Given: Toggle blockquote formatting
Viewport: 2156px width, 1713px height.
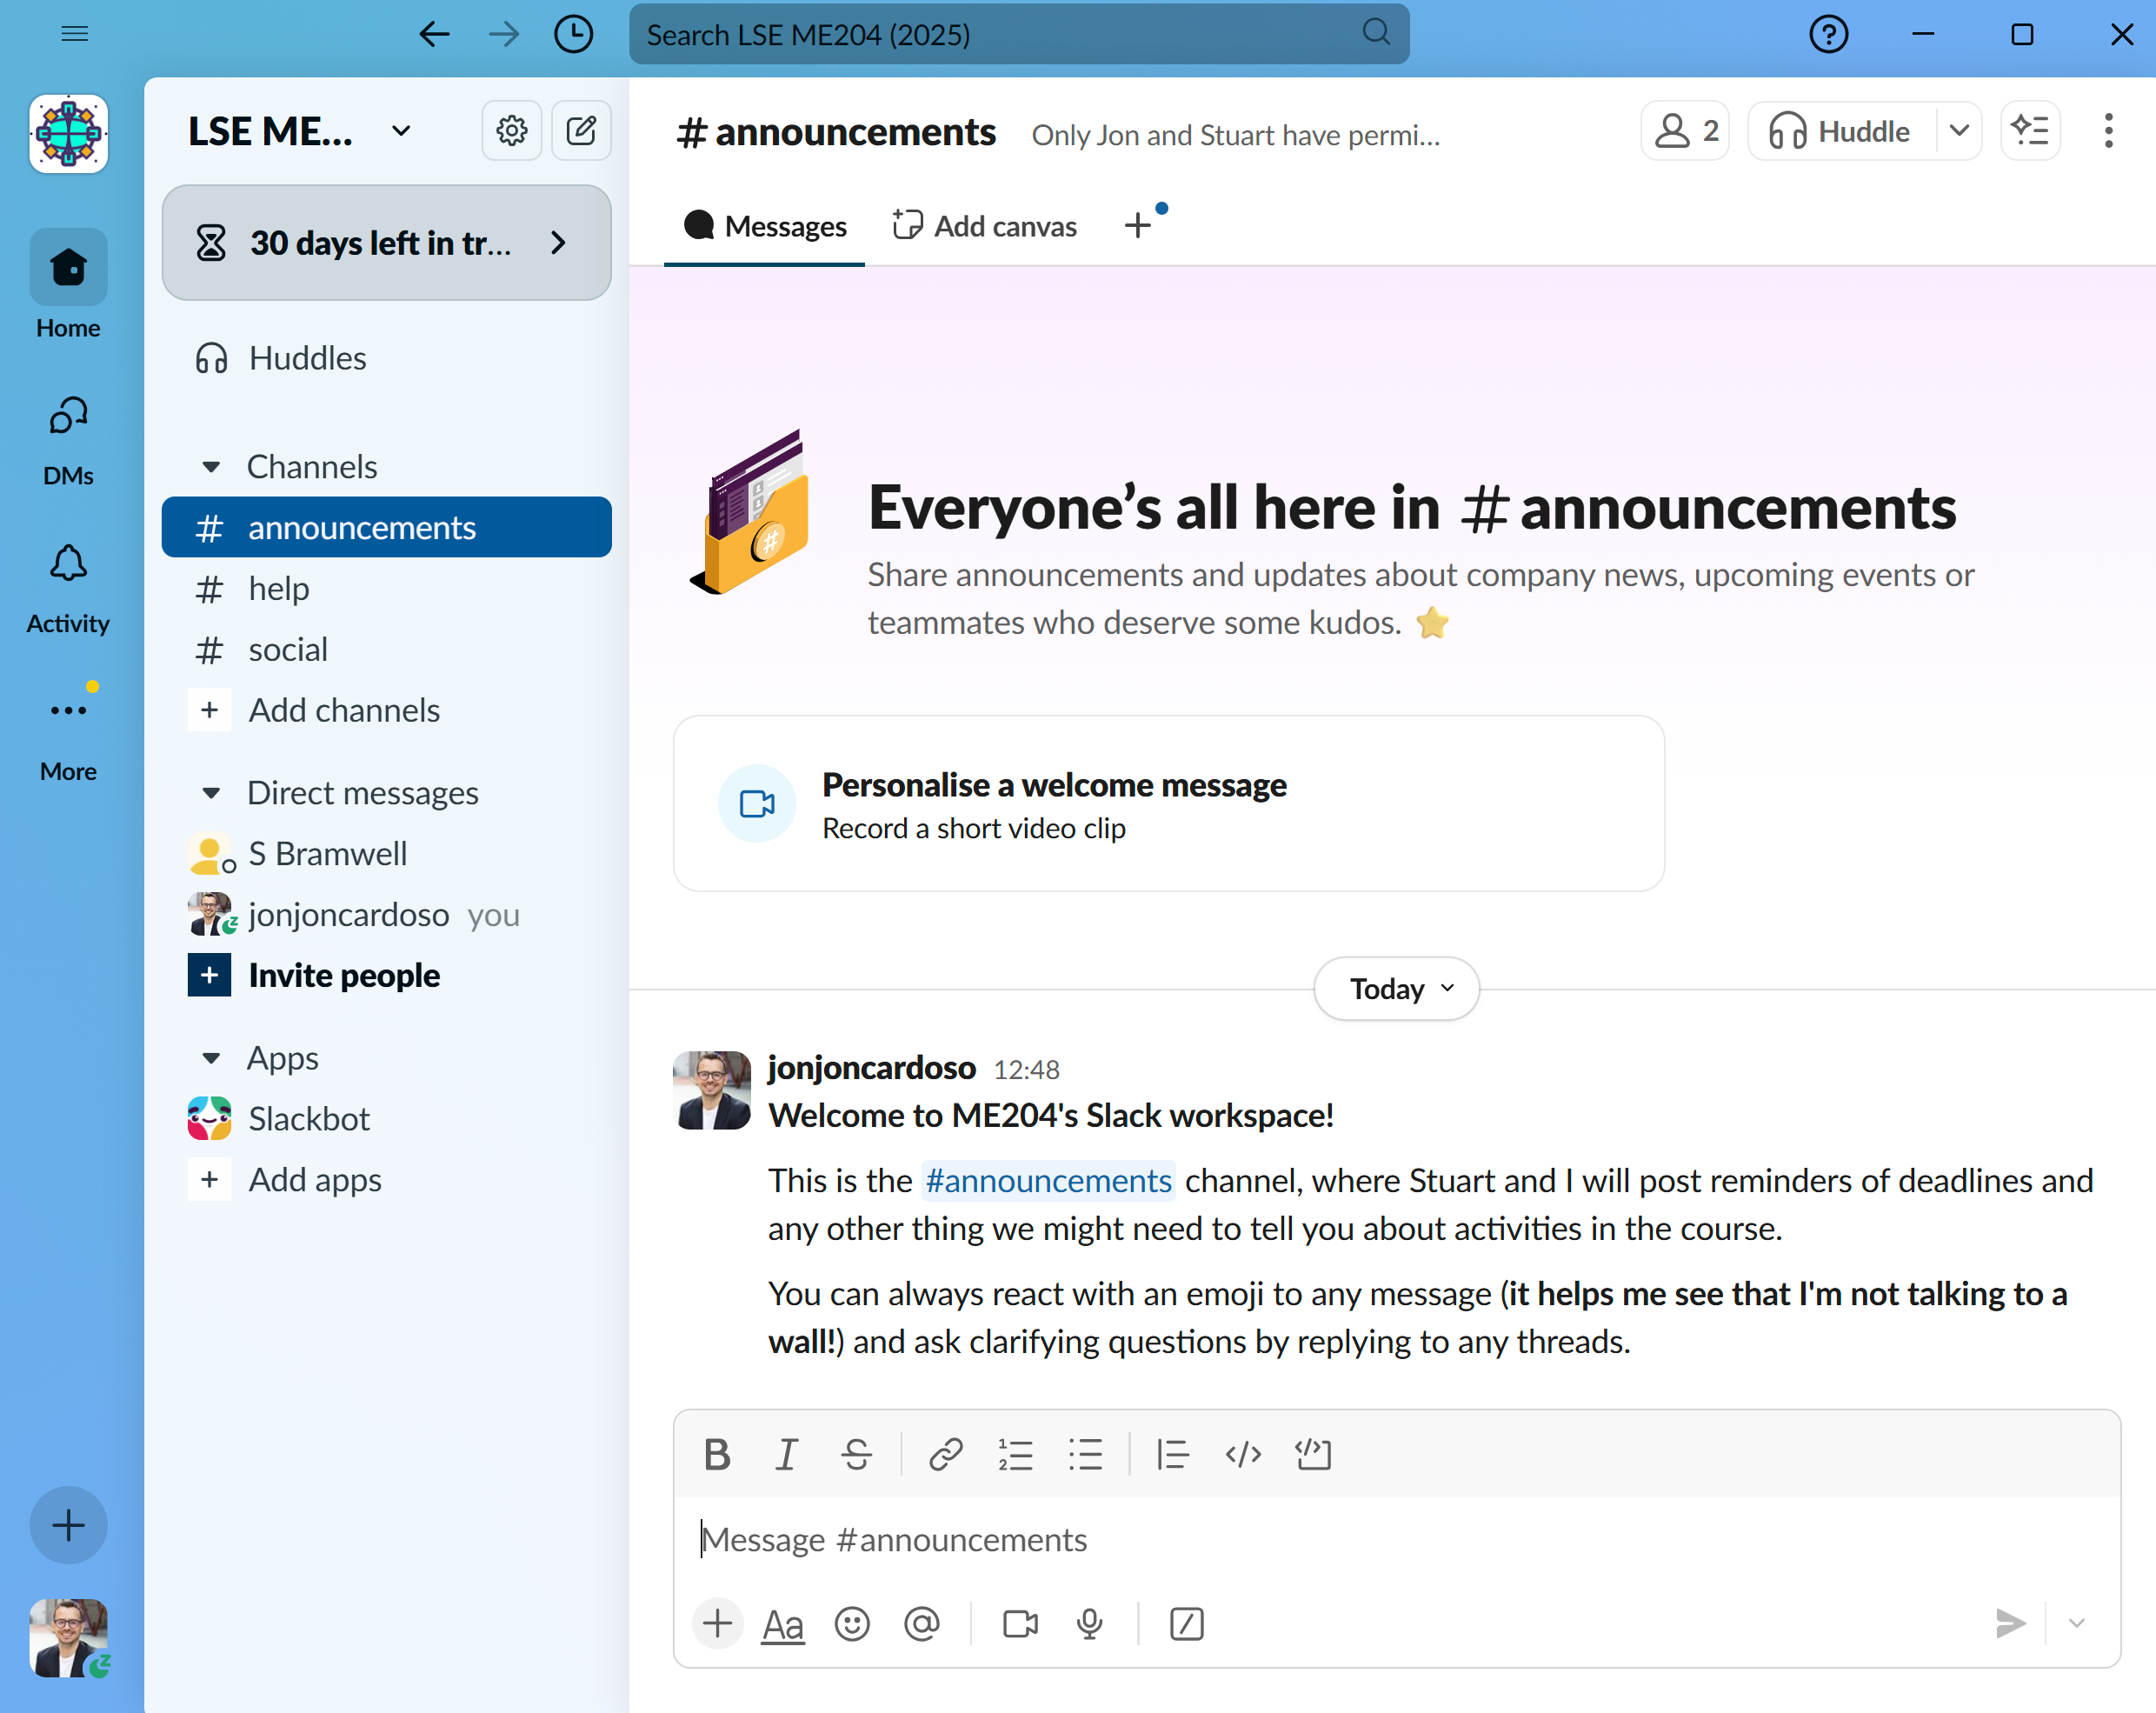Looking at the screenshot, I should click(x=1172, y=1454).
